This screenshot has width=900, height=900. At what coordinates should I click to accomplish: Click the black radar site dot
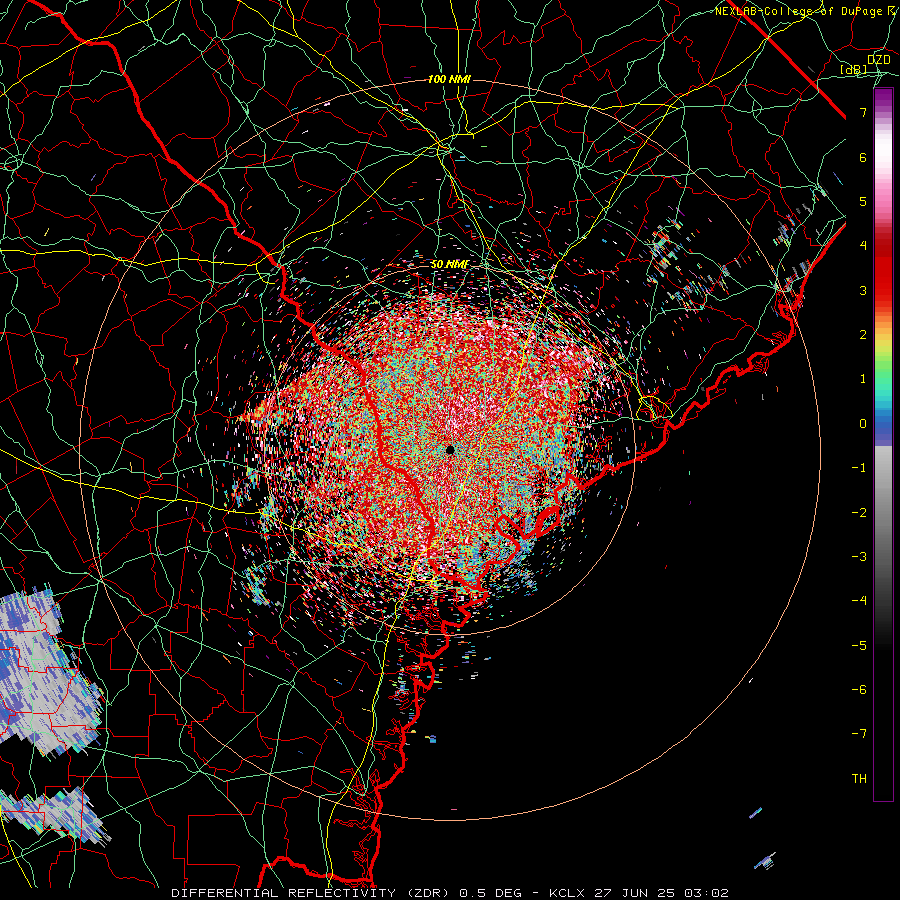pos(450,450)
